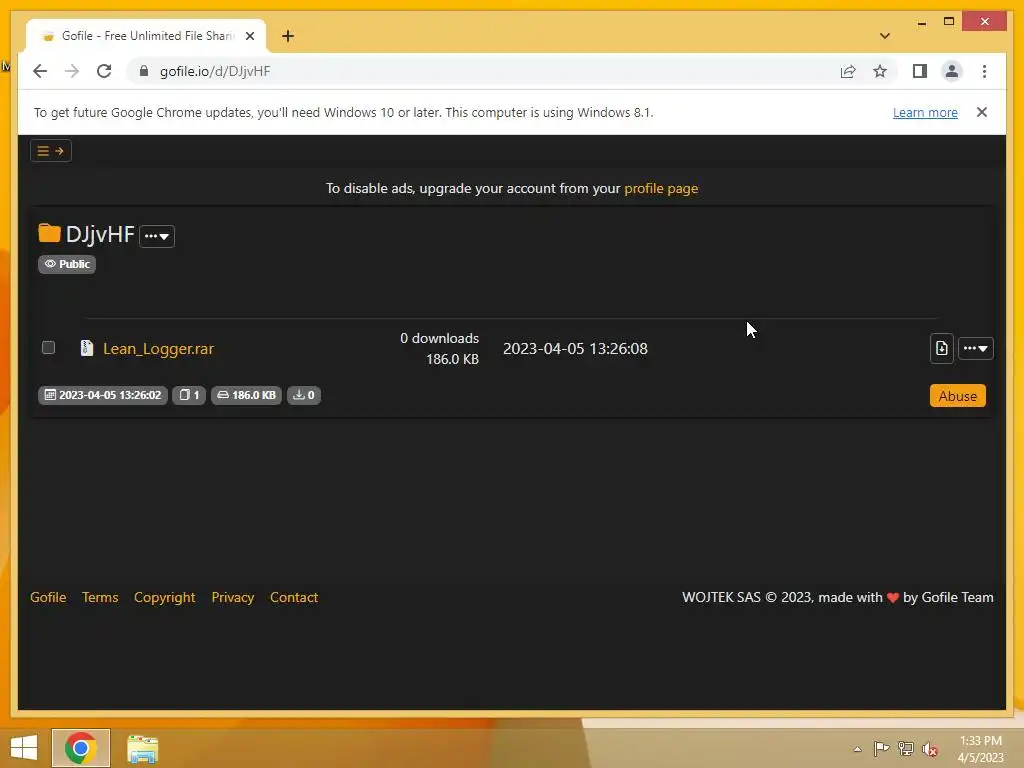Open the profile page link
The height and width of the screenshot is (768, 1024).
[661, 188]
